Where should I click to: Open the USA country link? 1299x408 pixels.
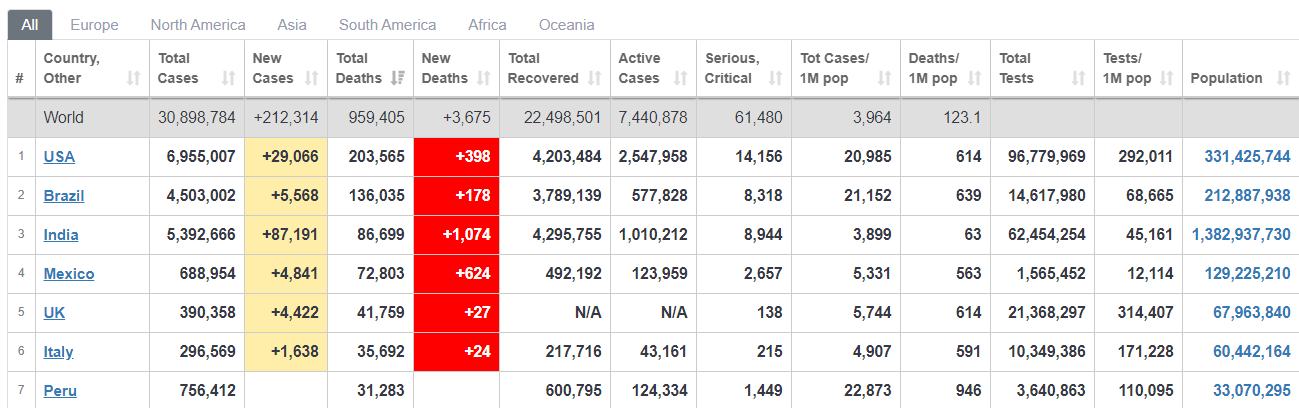pos(59,157)
